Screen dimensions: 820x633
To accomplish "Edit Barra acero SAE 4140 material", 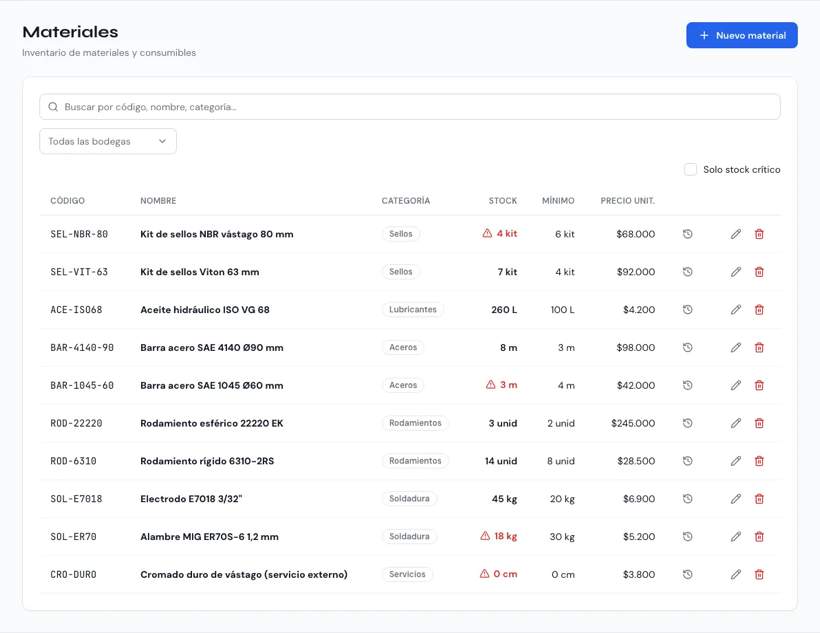I will coord(736,347).
